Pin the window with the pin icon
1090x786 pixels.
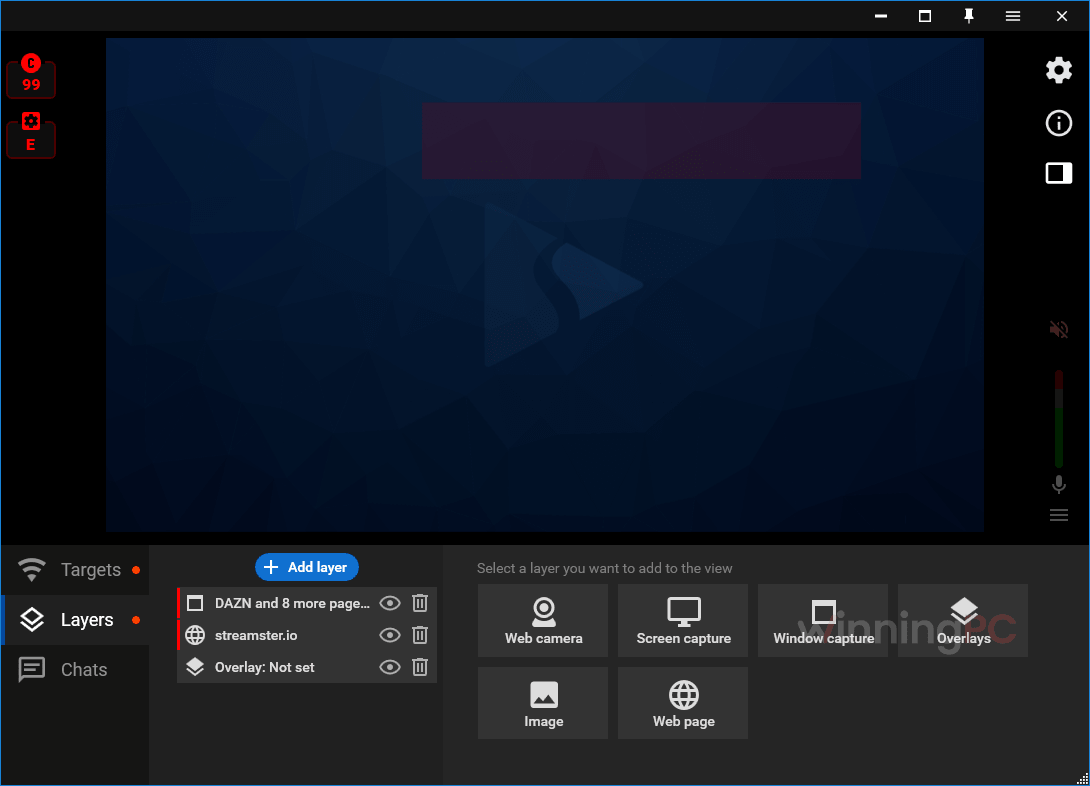[x=968, y=16]
